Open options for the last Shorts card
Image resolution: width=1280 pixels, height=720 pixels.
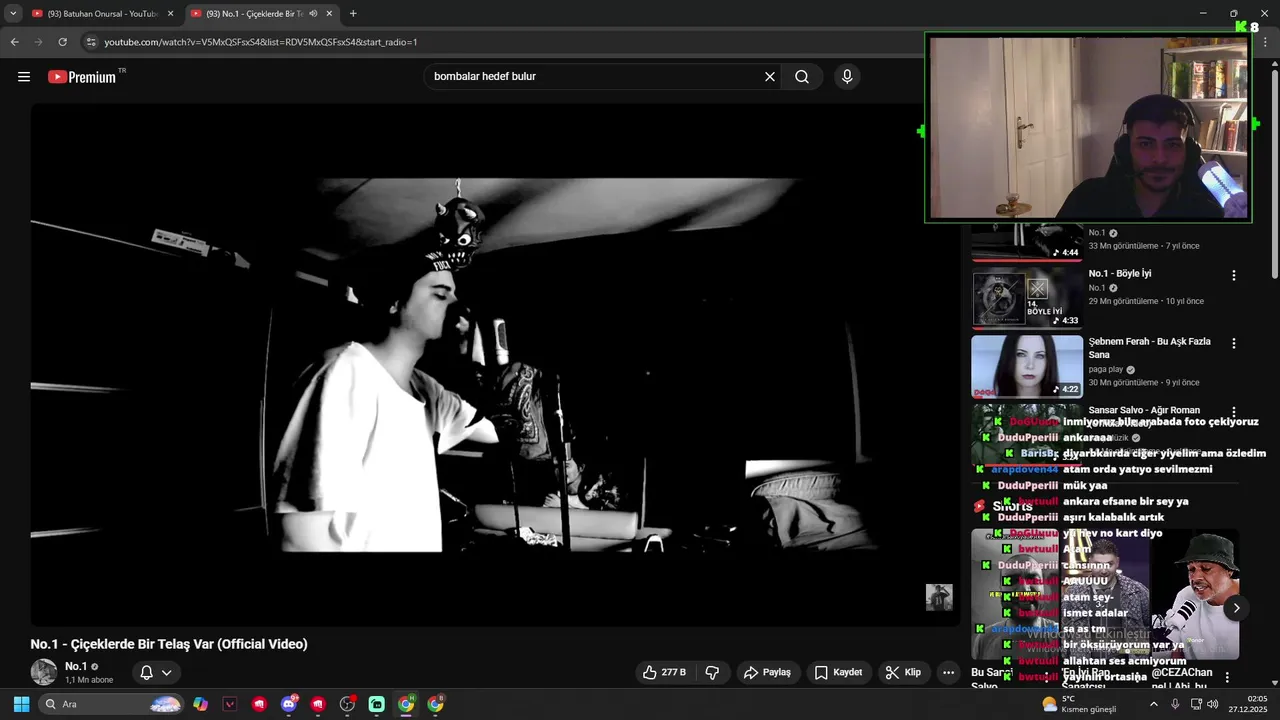[x=1227, y=677]
